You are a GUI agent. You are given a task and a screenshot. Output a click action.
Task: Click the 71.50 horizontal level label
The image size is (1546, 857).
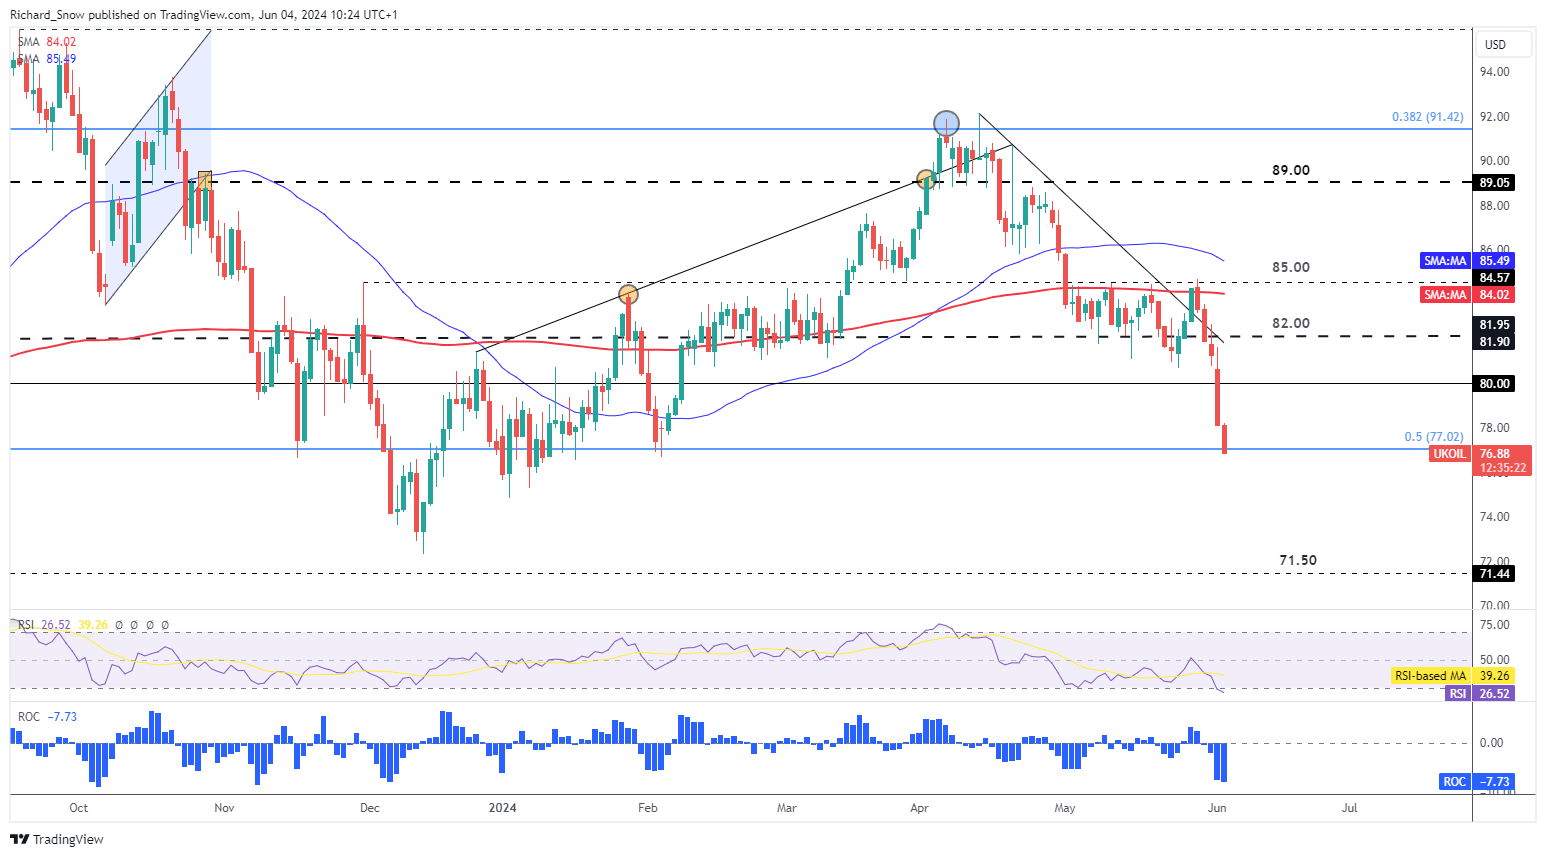click(1298, 560)
